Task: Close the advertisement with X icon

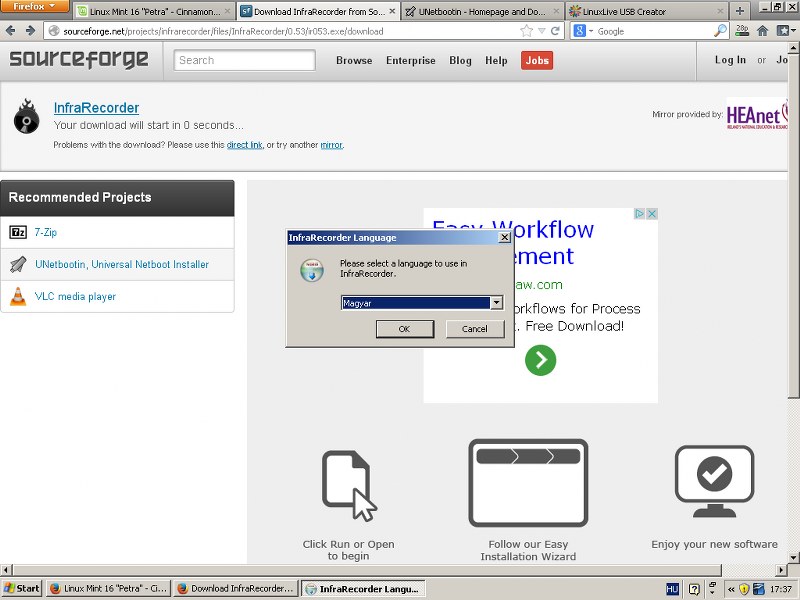Action: point(652,214)
